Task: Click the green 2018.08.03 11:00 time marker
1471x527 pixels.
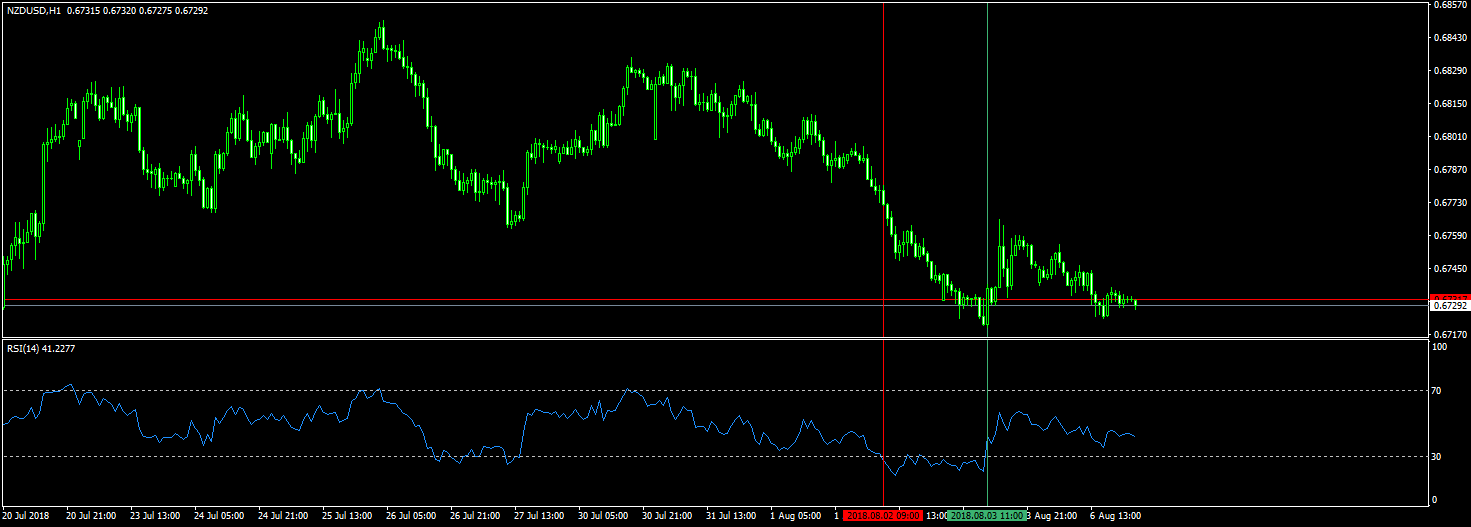Action: point(986,516)
